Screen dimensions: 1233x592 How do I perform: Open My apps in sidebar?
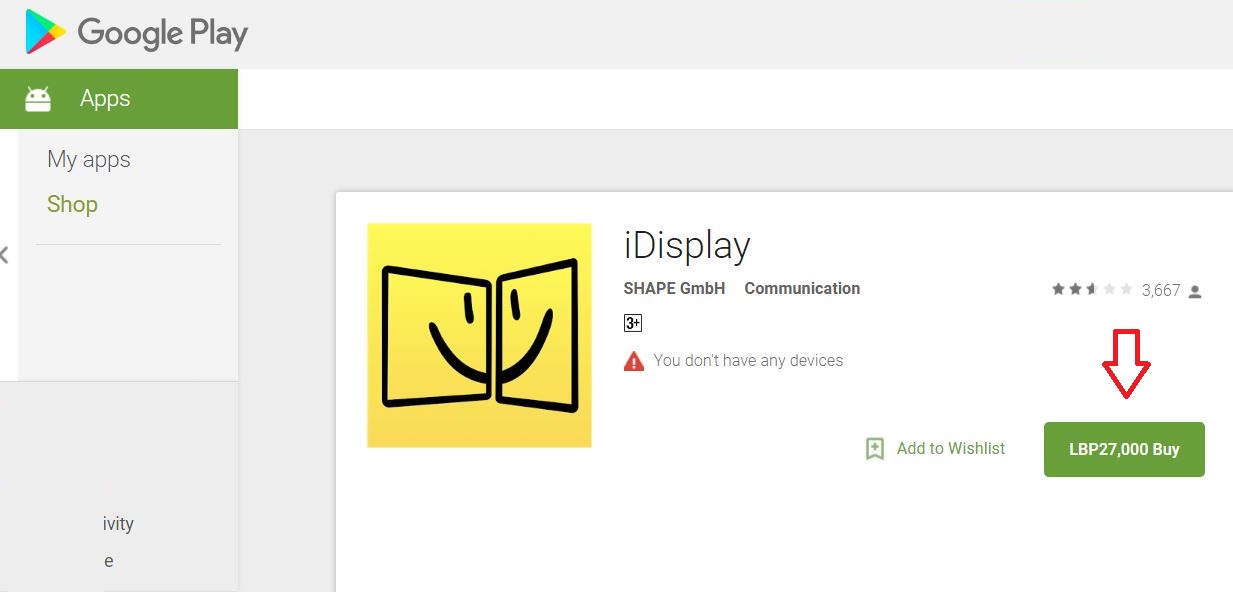point(89,160)
